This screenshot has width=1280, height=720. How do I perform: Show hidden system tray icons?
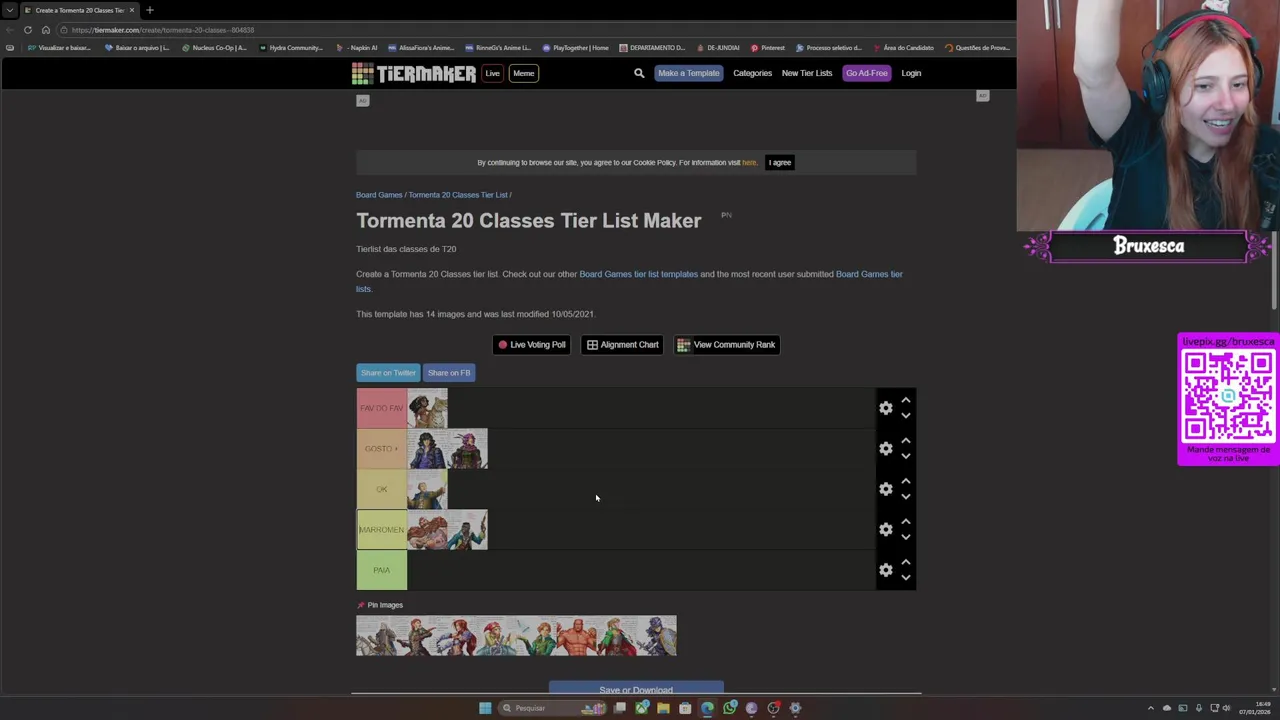1150,708
